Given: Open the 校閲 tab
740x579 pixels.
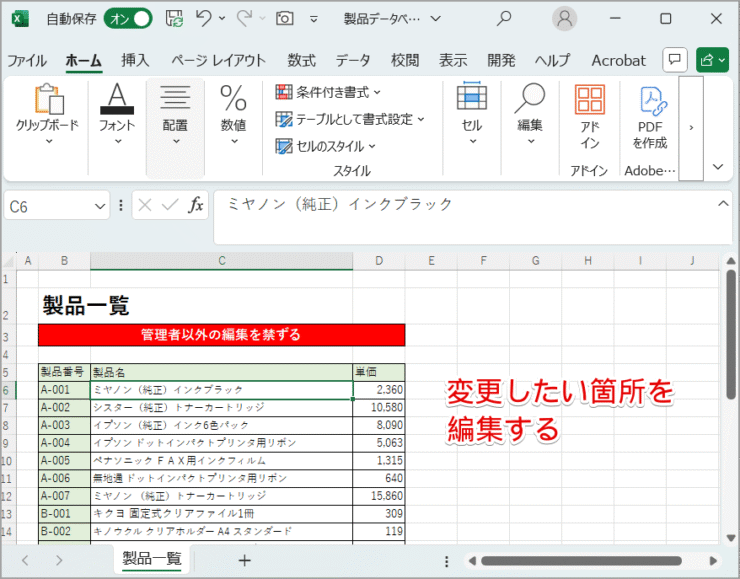Looking at the screenshot, I should tap(405, 60).
